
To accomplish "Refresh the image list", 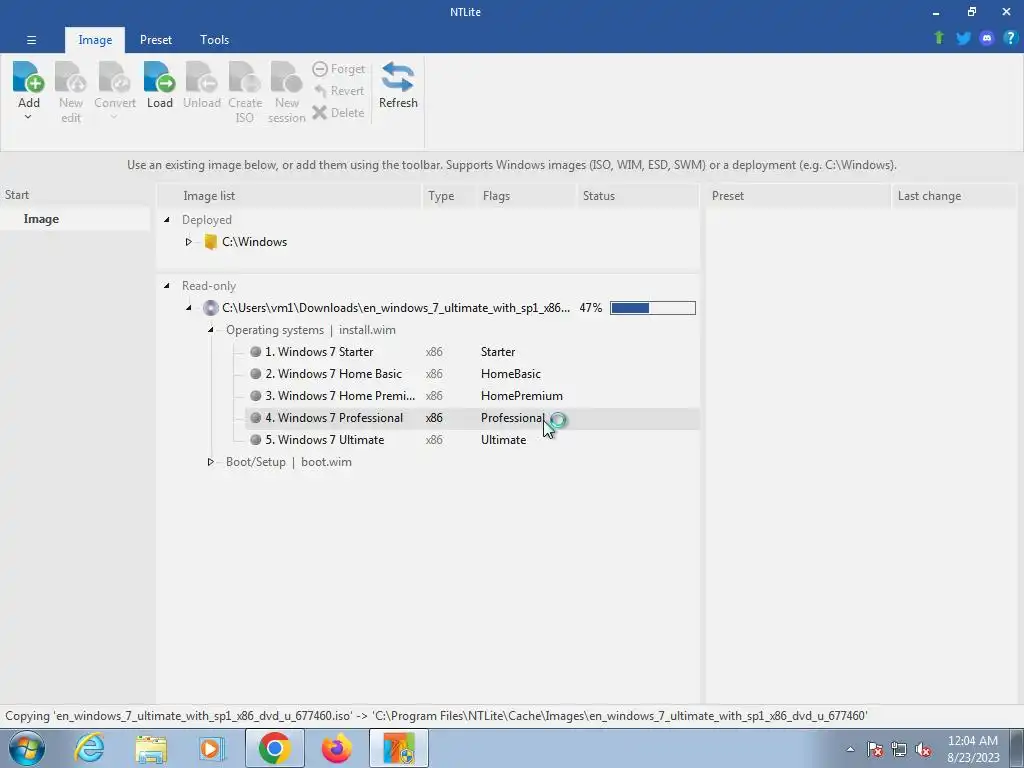I will coord(398,85).
